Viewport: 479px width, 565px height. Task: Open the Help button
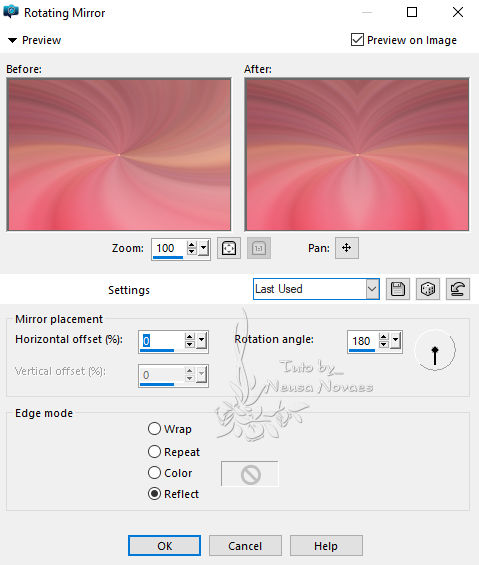pos(326,546)
